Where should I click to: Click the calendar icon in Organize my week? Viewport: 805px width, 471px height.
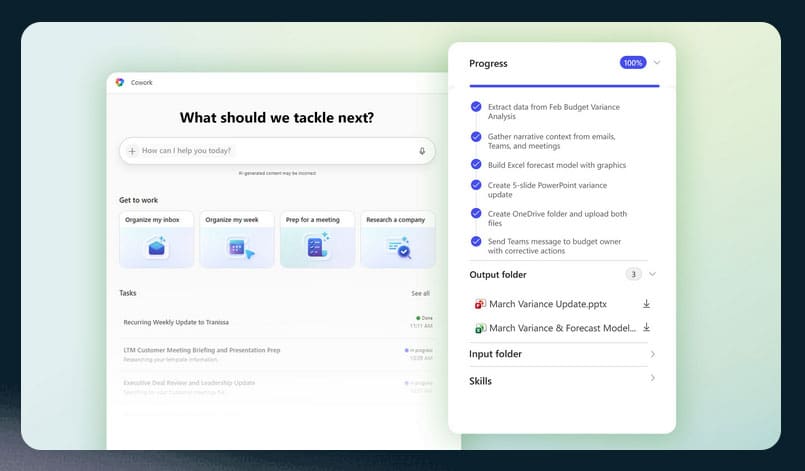point(239,249)
